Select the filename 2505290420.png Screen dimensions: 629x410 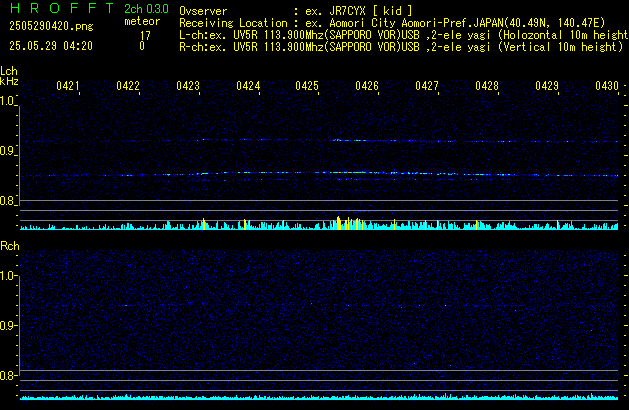(51, 26)
